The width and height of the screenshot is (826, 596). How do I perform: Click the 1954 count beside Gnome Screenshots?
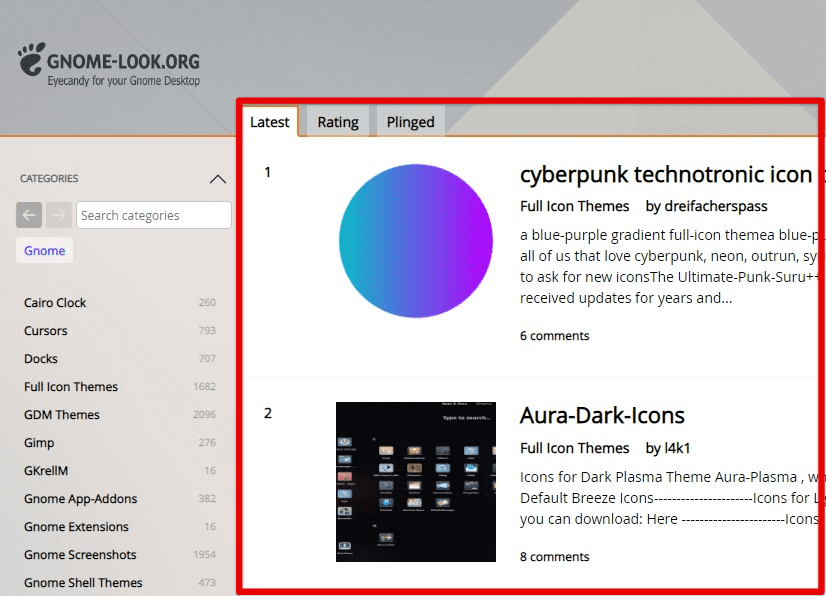click(x=204, y=554)
